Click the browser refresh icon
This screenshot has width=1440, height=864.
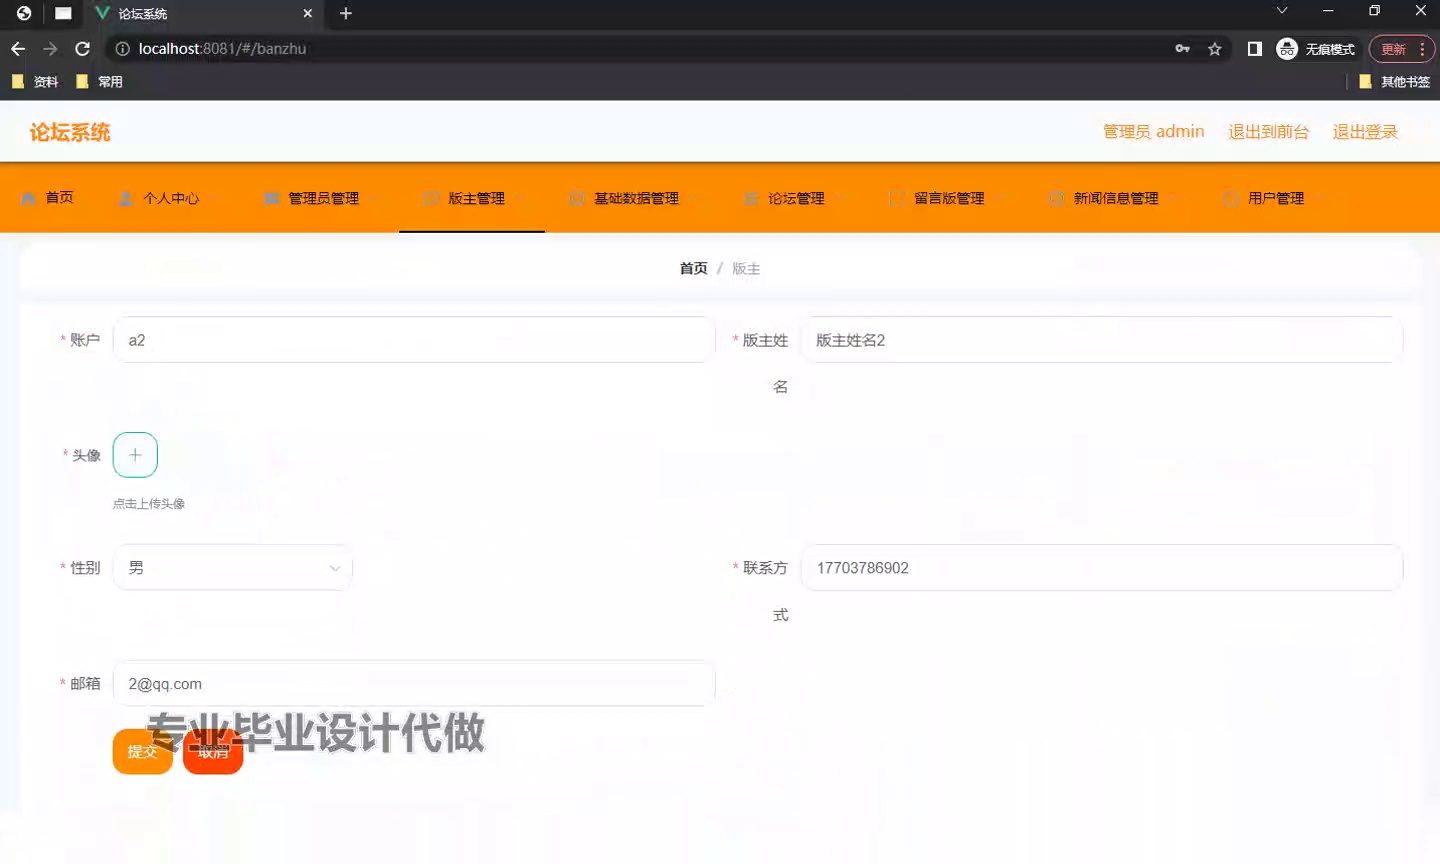(83, 48)
